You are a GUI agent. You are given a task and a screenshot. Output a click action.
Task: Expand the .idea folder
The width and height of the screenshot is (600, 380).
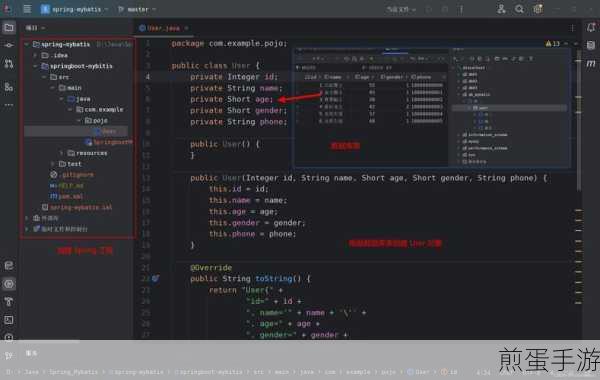coord(35,55)
